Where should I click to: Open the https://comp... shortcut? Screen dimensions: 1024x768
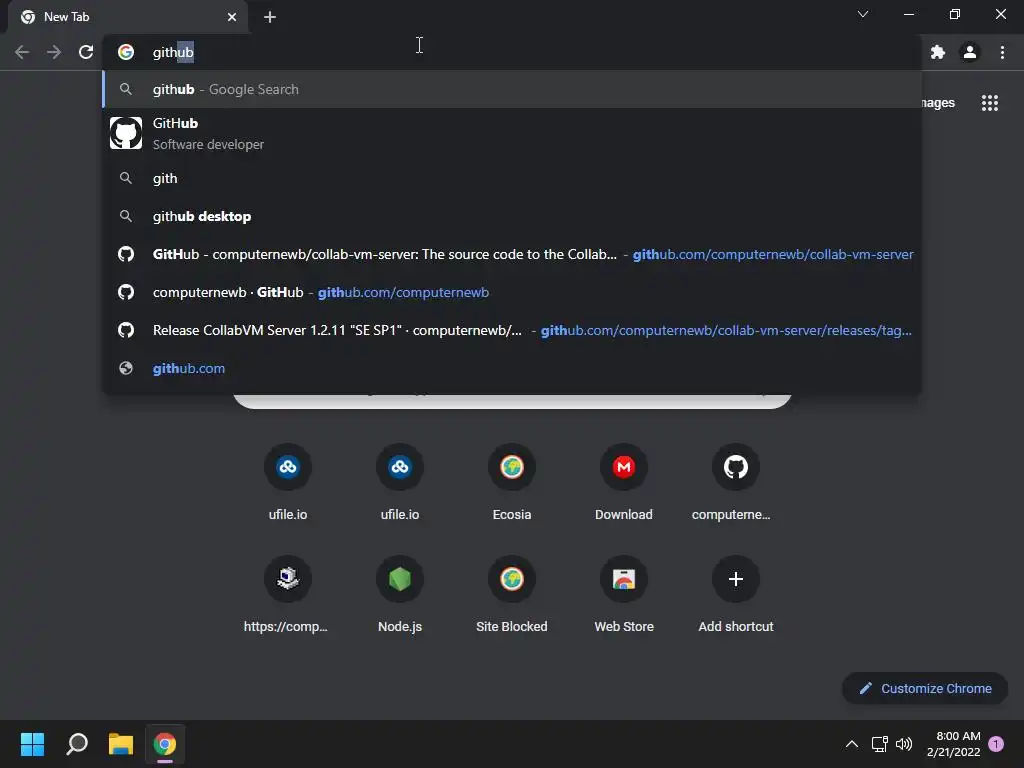[x=287, y=594]
